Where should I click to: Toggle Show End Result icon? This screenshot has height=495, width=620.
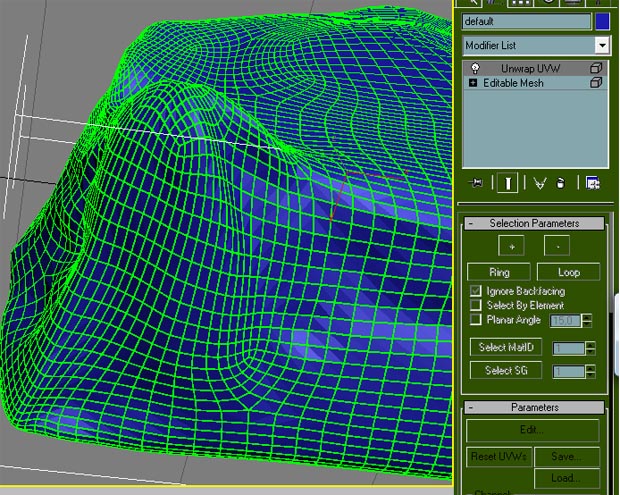[x=508, y=183]
